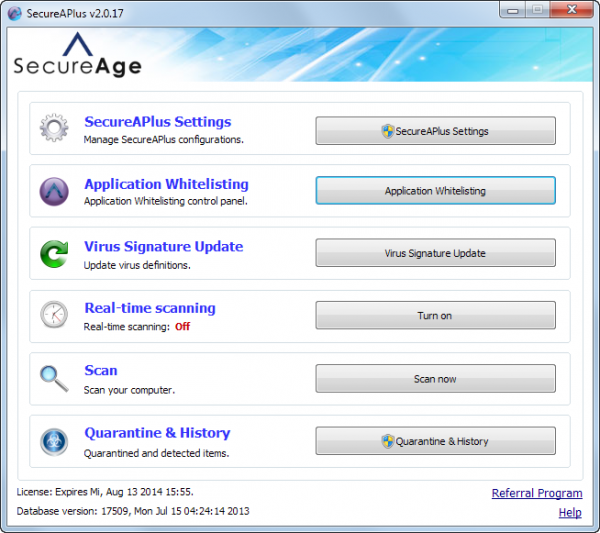This screenshot has width=600, height=533.
Task: Click the SecureAge logo in the banner
Action: (78, 54)
